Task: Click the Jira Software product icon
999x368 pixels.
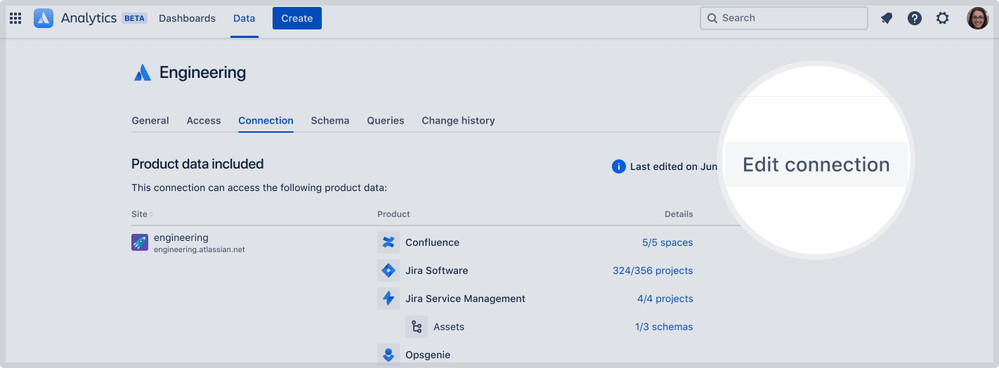Action: click(389, 271)
